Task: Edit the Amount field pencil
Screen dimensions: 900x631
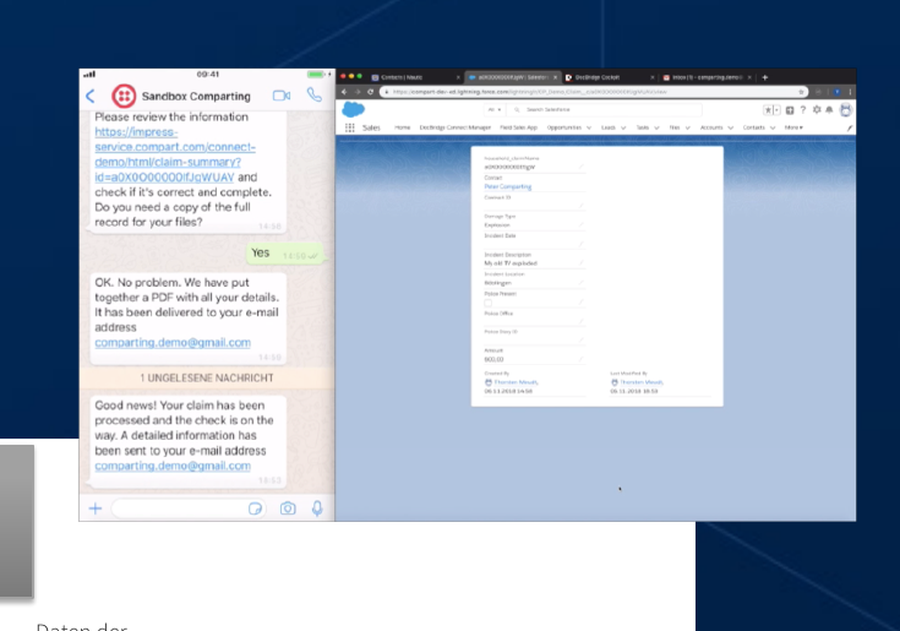Action: [x=581, y=359]
